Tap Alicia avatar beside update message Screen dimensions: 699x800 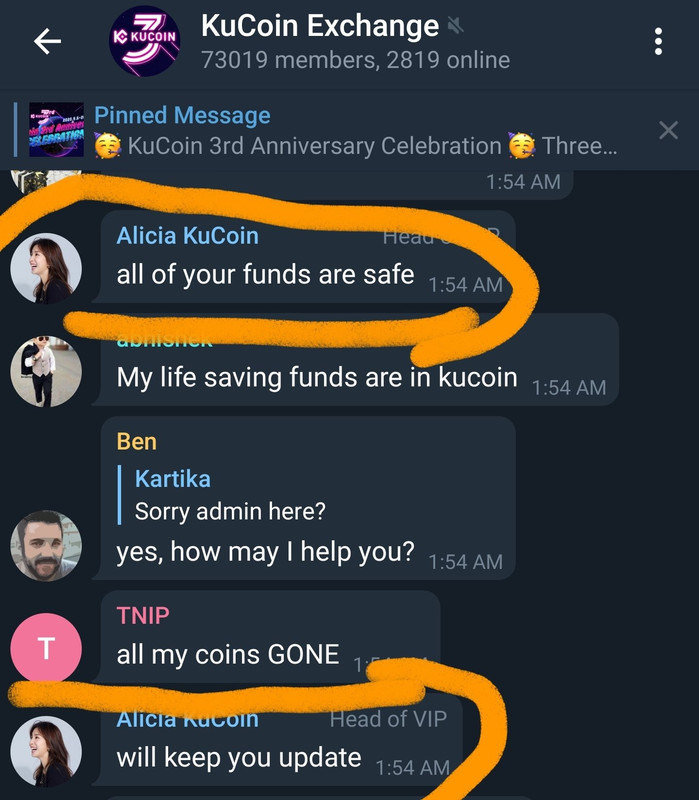pyautogui.click(x=46, y=751)
